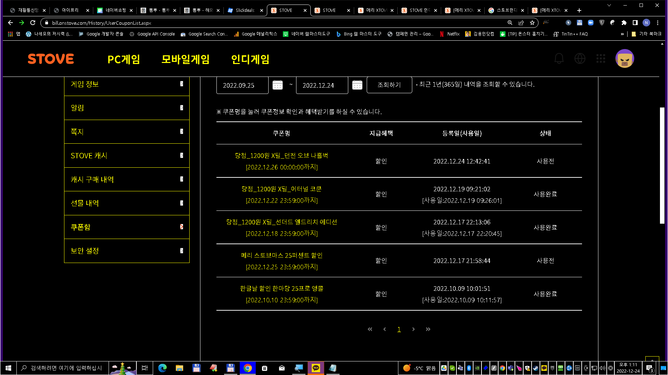Open the Netflix bookmark
The image size is (668, 375).
pos(449,34)
